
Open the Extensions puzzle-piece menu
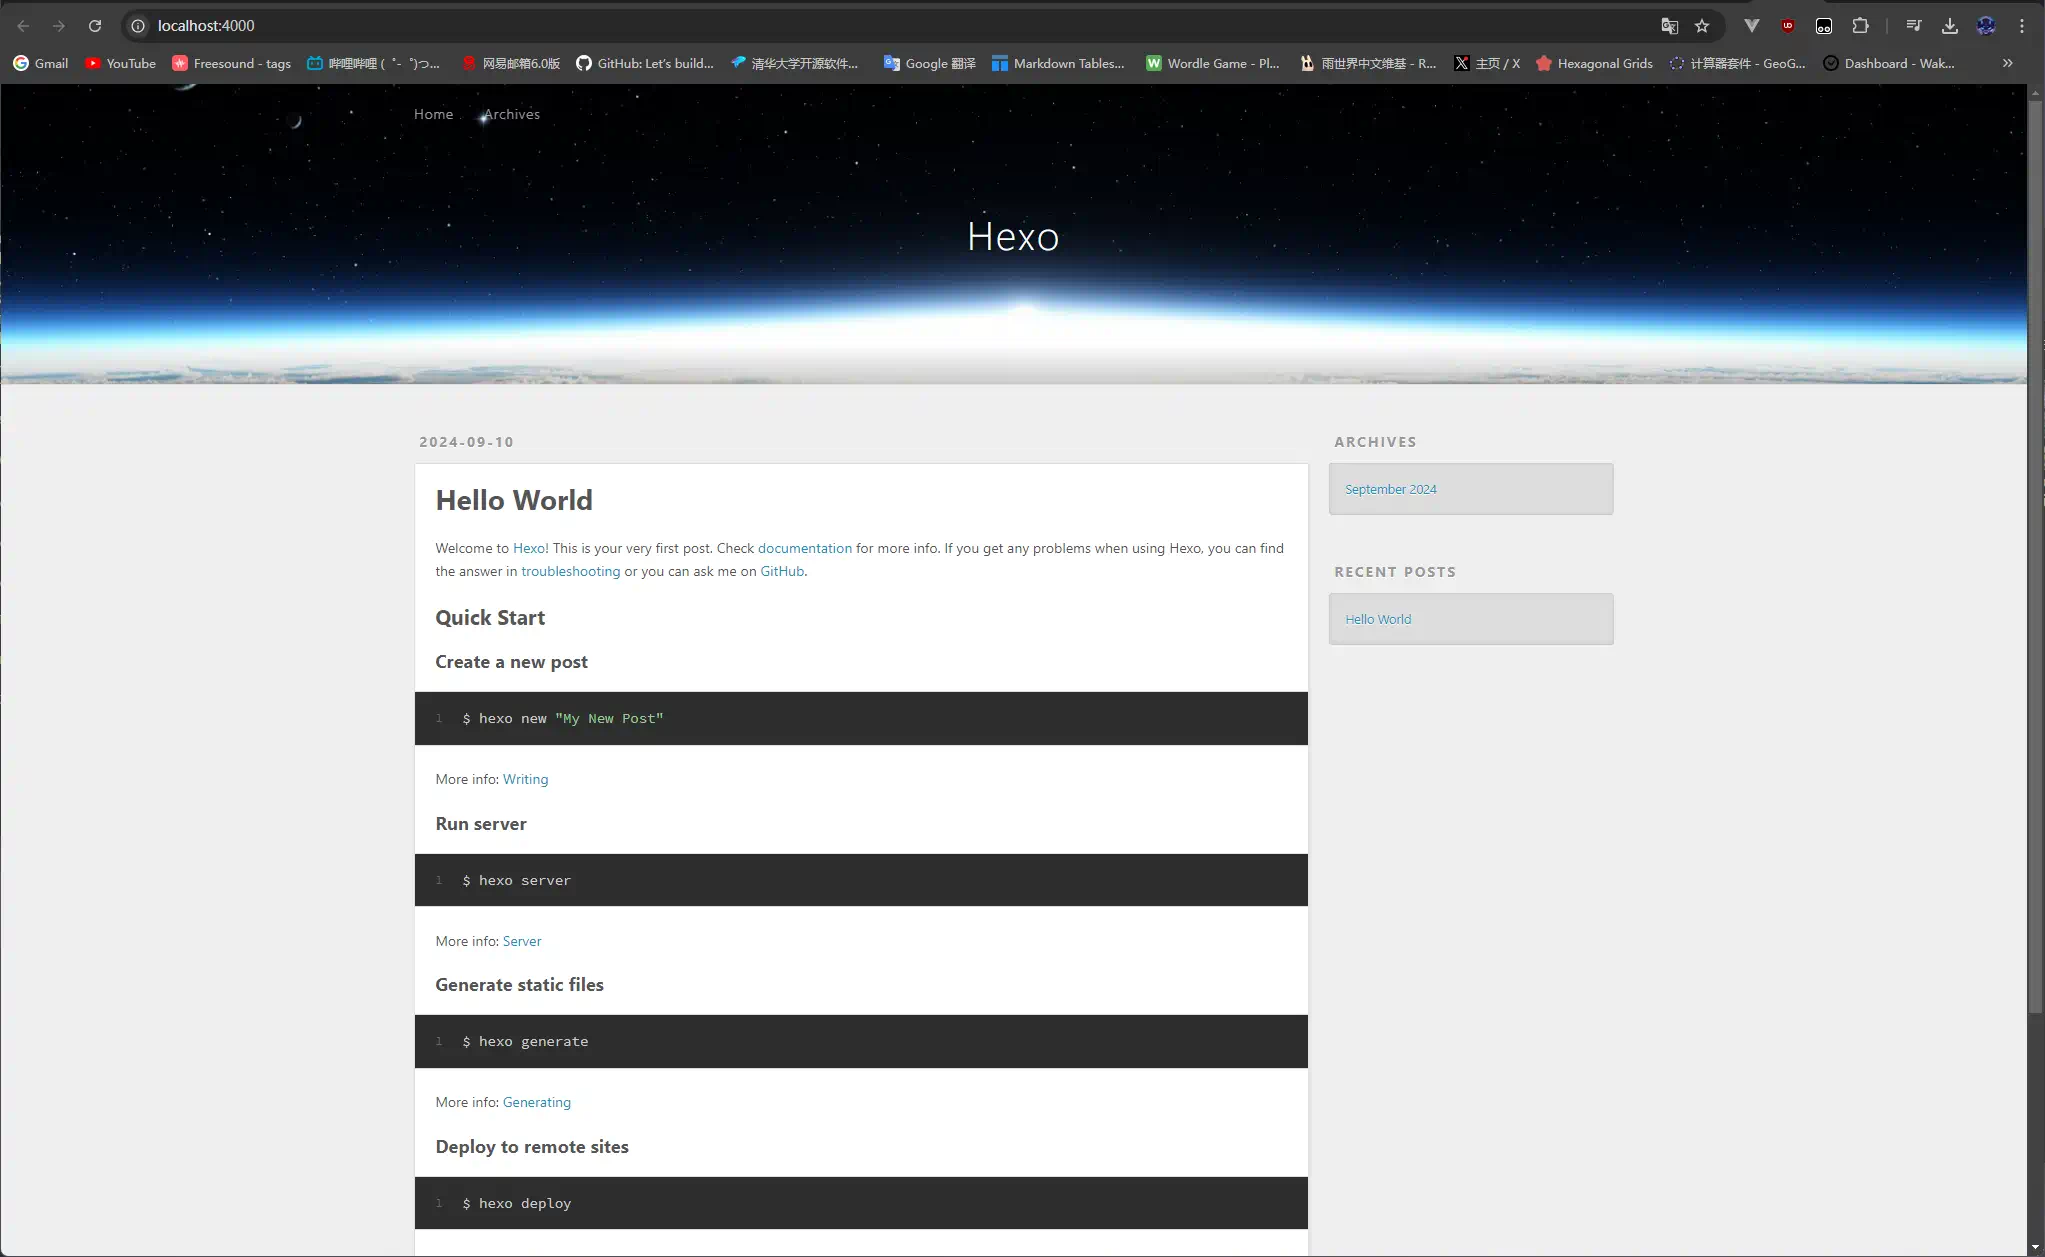click(x=1860, y=26)
